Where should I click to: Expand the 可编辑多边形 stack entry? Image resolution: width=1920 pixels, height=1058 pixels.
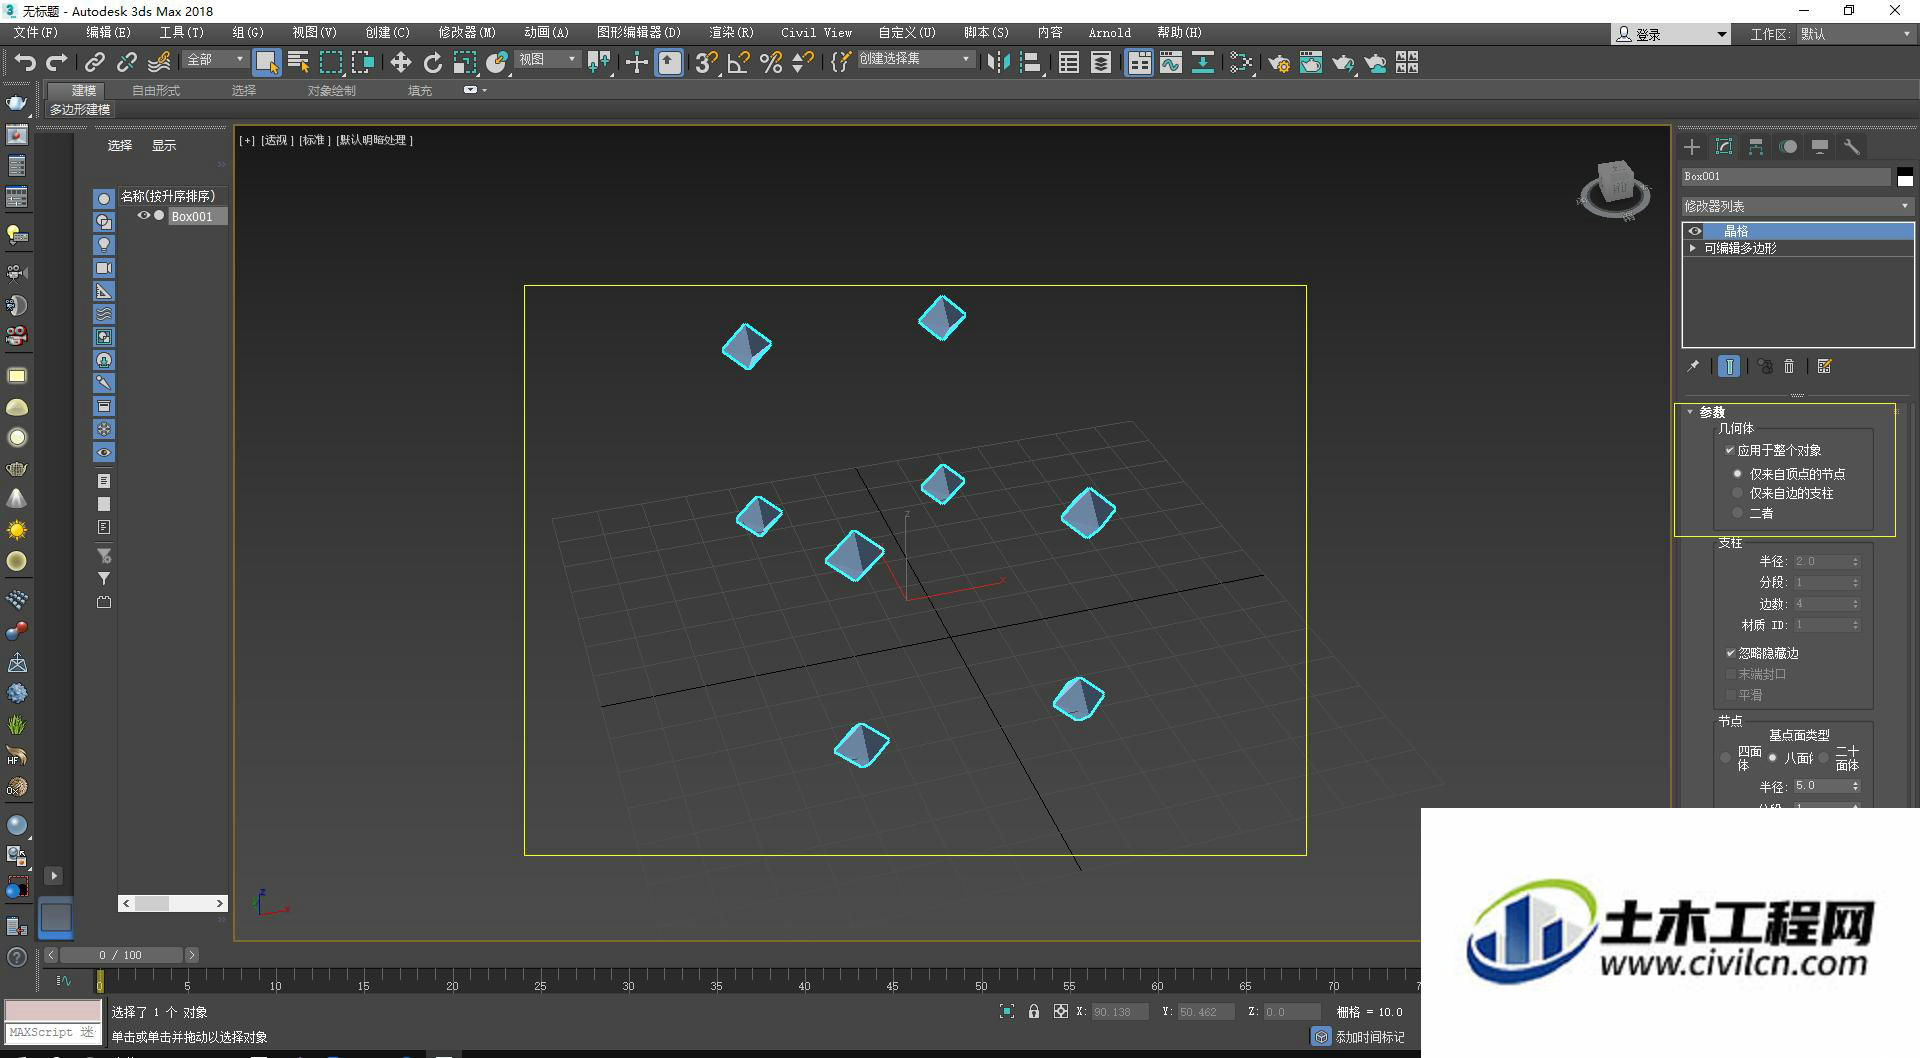click(1693, 248)
